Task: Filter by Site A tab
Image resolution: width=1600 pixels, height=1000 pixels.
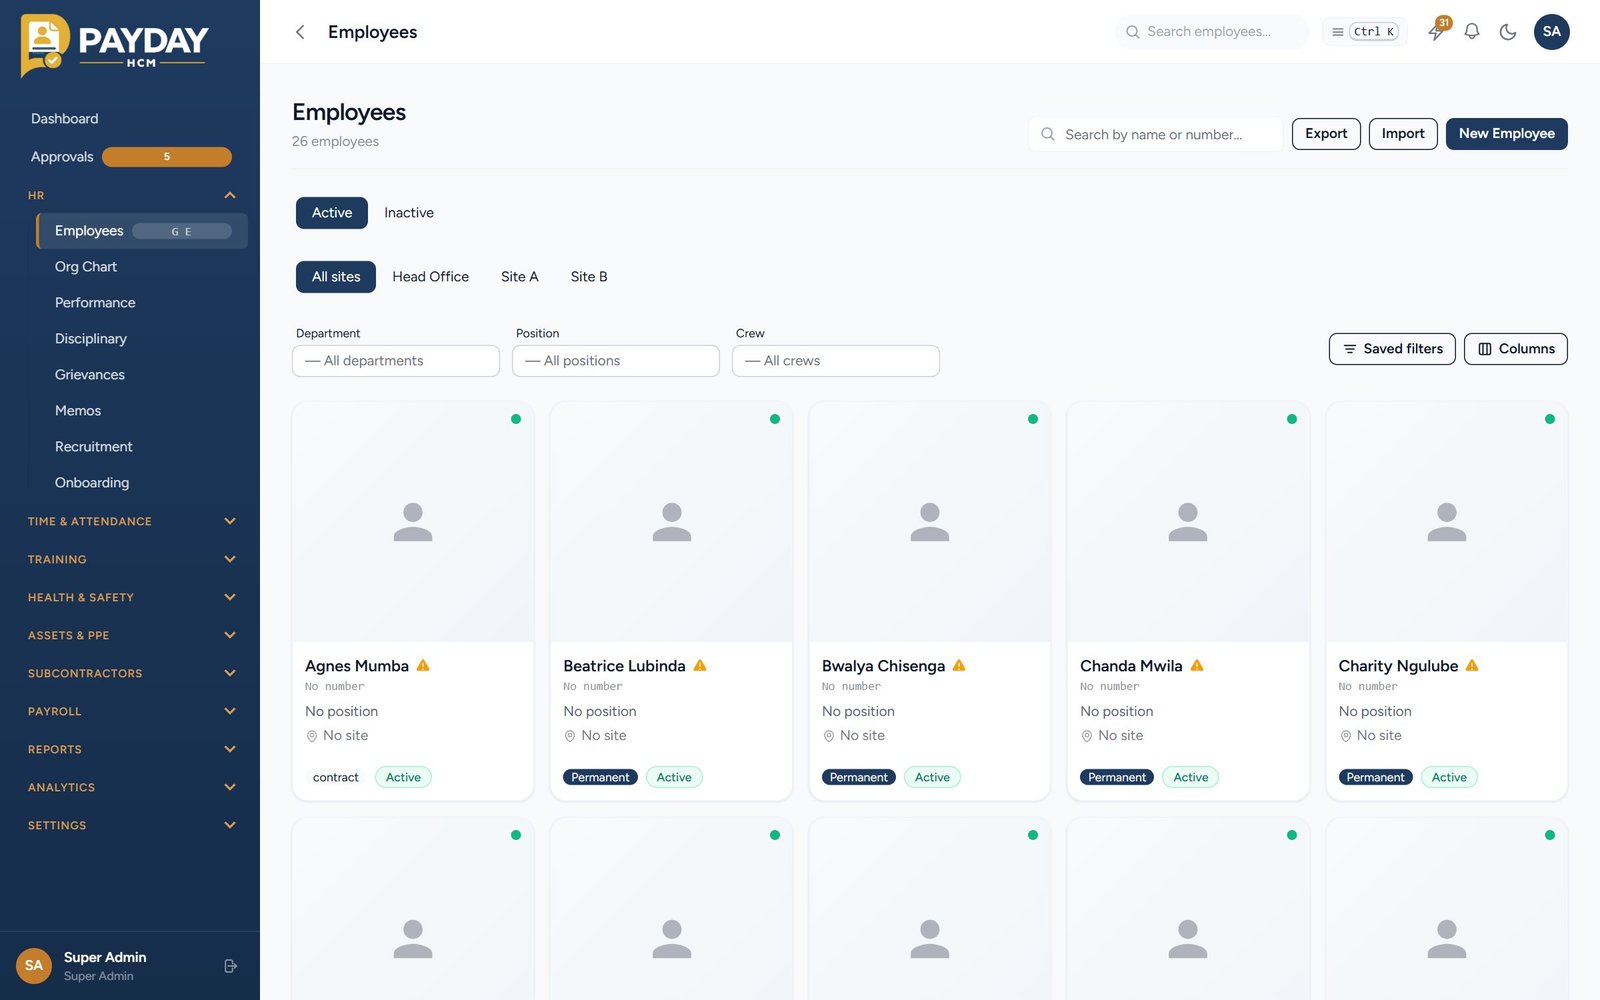Action: coord(520,277)
